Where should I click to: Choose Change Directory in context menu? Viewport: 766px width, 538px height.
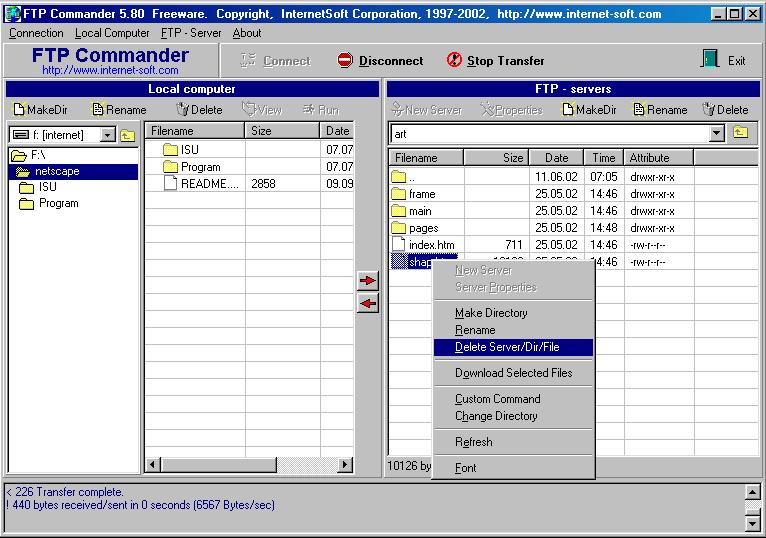point(513,416)
